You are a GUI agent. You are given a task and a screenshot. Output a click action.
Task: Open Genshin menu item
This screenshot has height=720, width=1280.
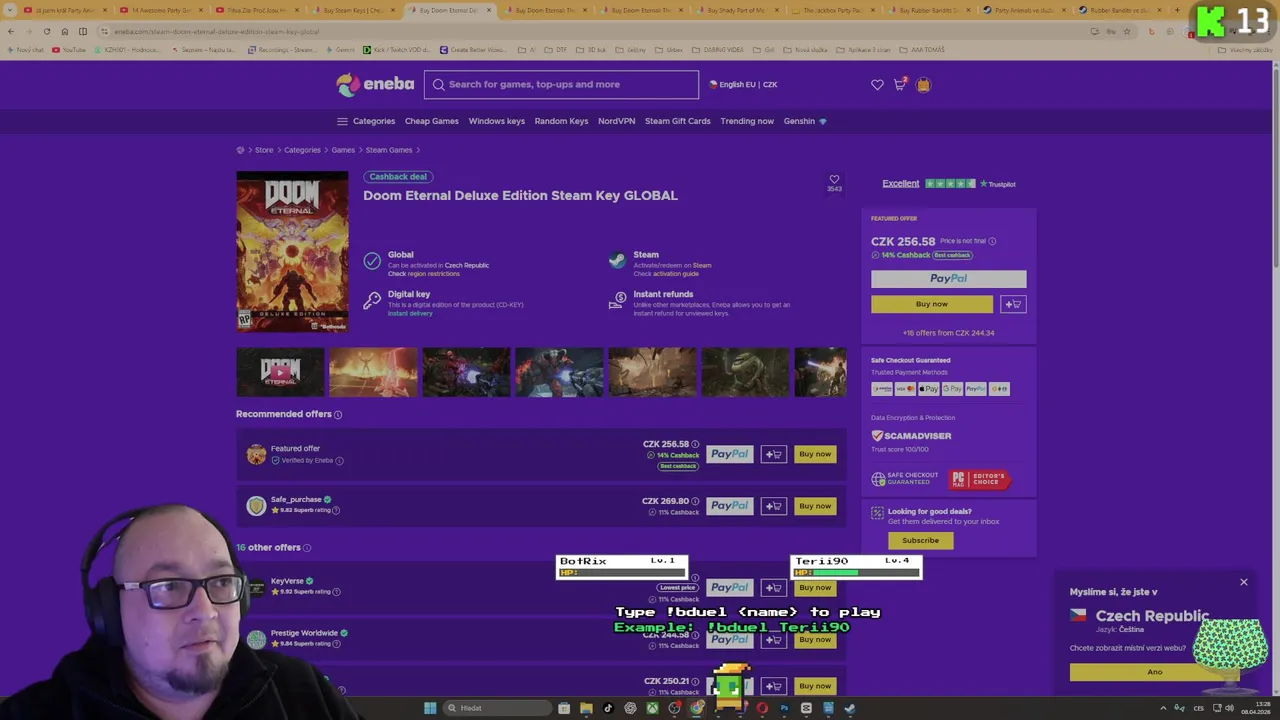tap(805, 121)
